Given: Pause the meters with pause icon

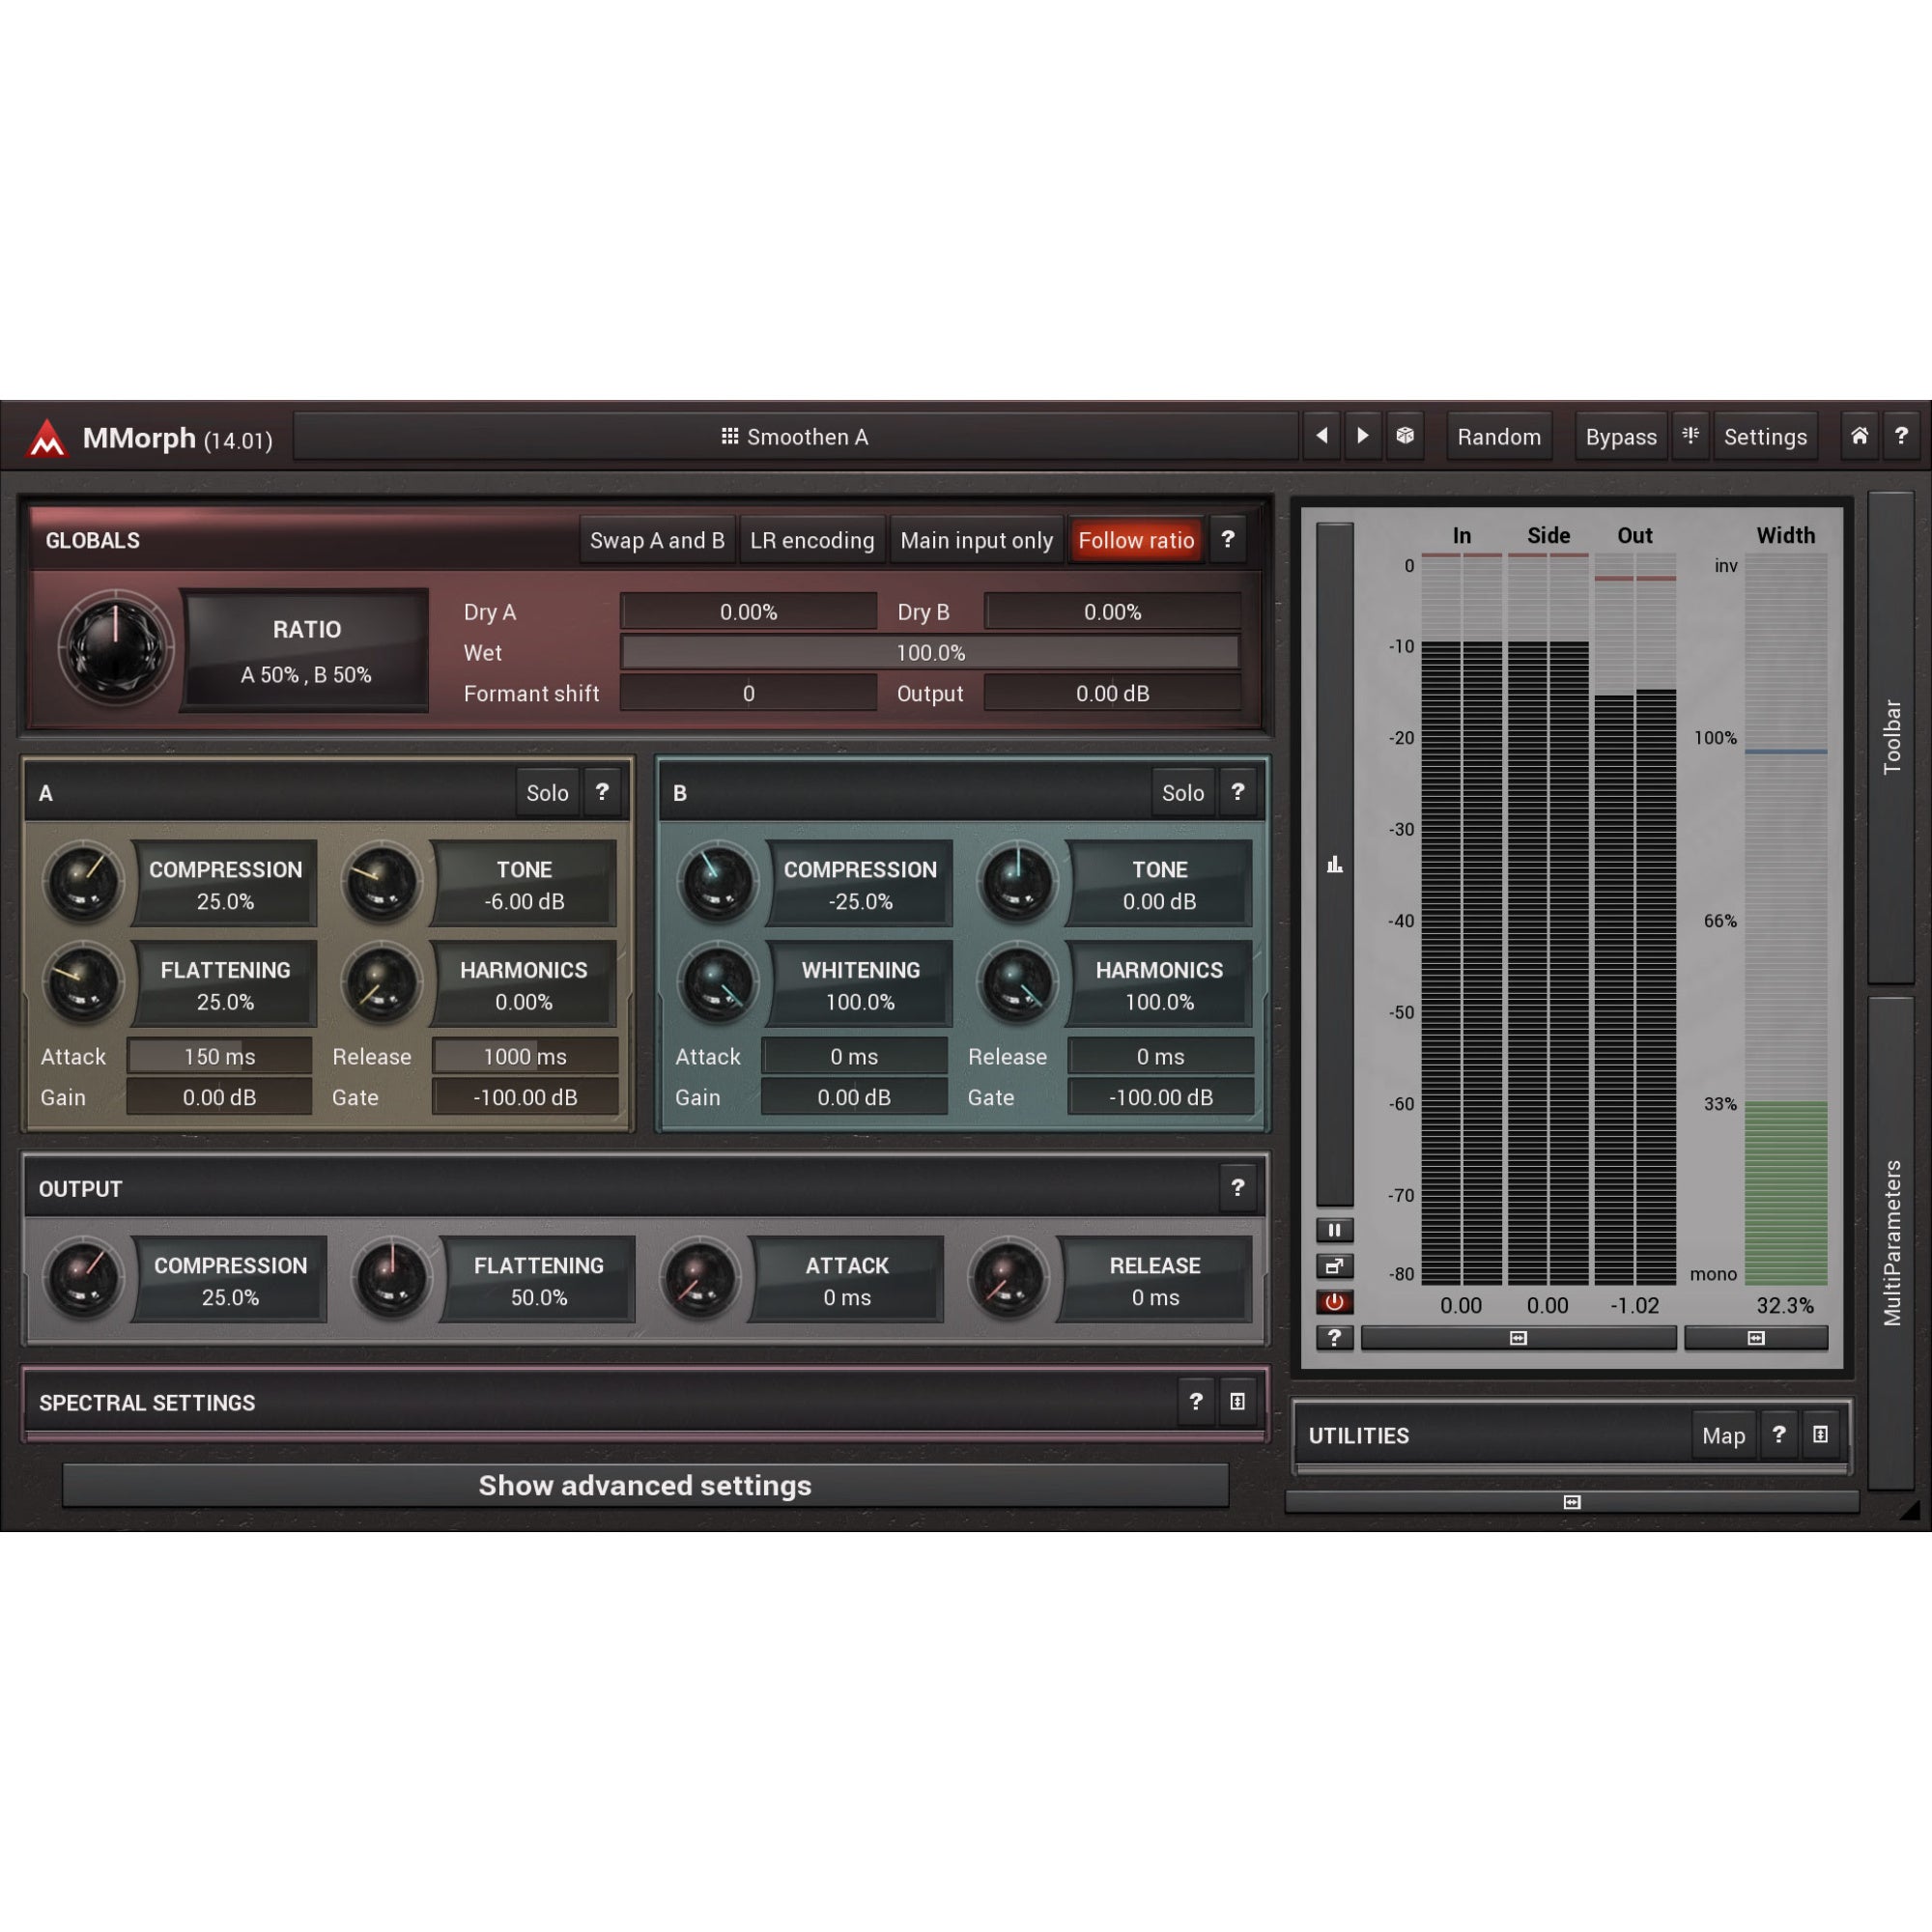Looking at the screenshot, I should 1334,1230.
